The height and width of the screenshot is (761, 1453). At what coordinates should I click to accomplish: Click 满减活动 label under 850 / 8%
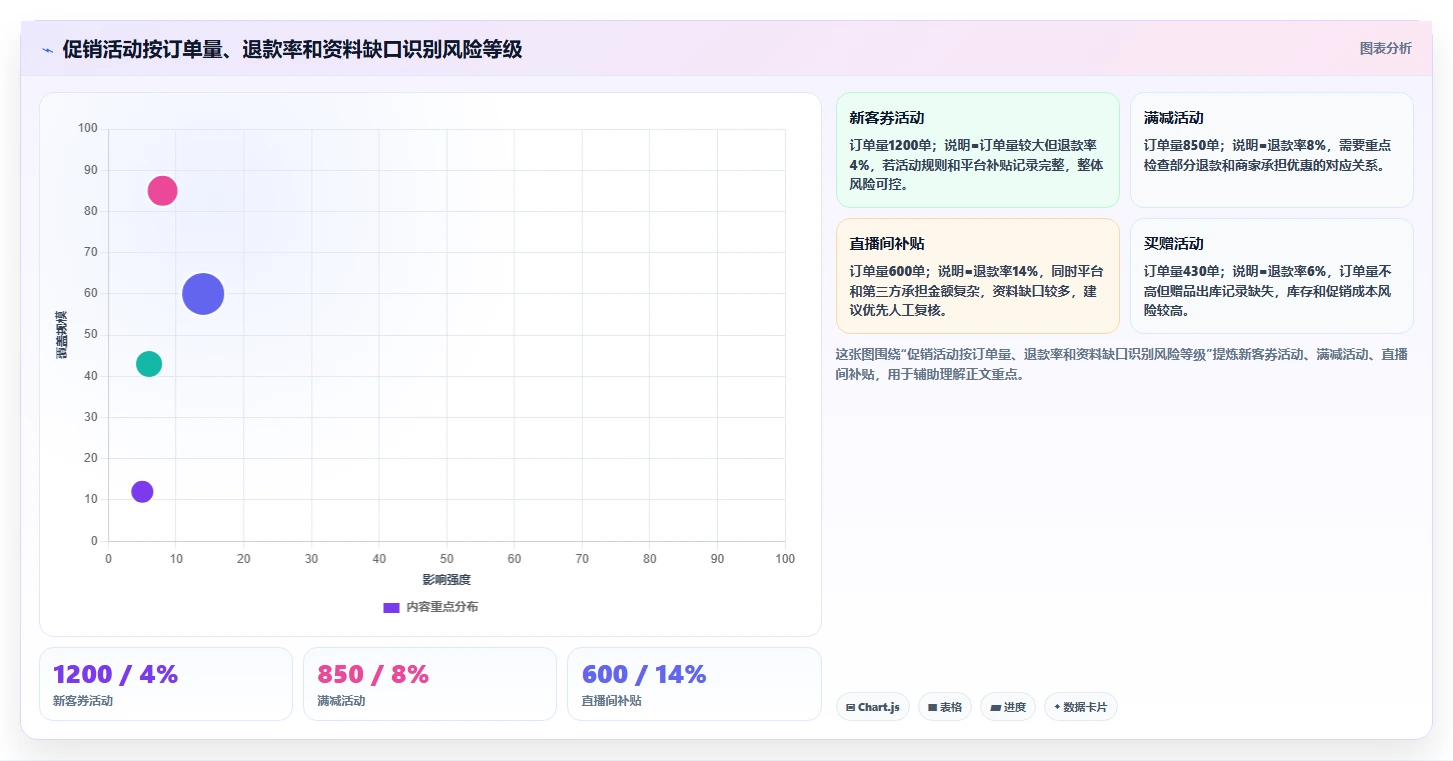(x=341, y=701)
